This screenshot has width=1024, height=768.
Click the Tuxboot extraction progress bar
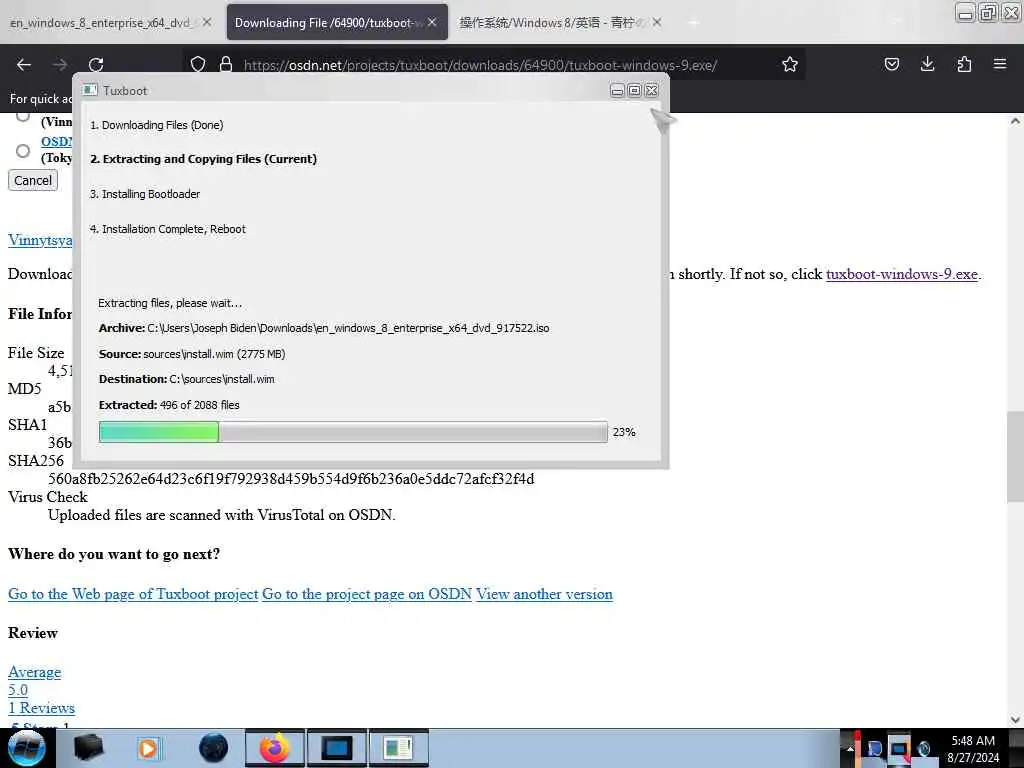click(353, 432)
